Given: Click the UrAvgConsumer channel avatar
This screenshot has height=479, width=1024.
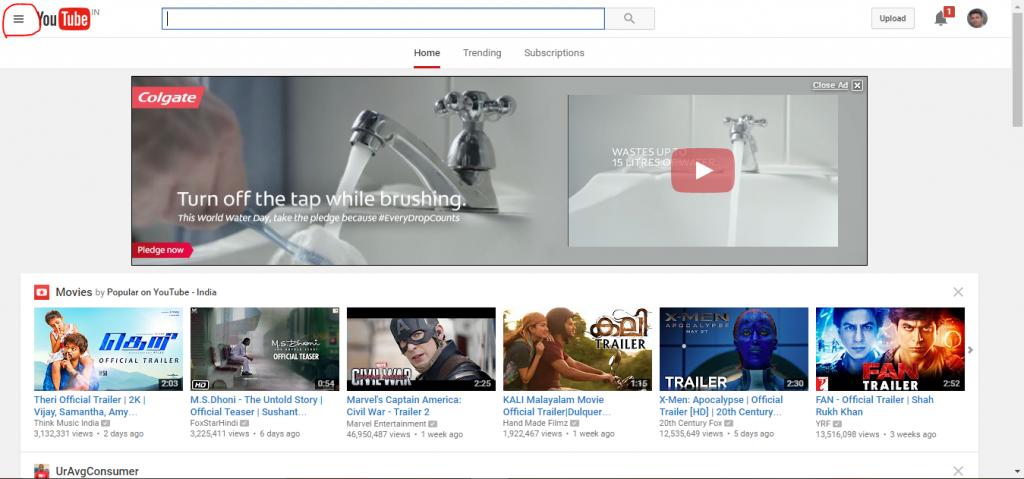Looking at the screenshot, I should [42, 471].
